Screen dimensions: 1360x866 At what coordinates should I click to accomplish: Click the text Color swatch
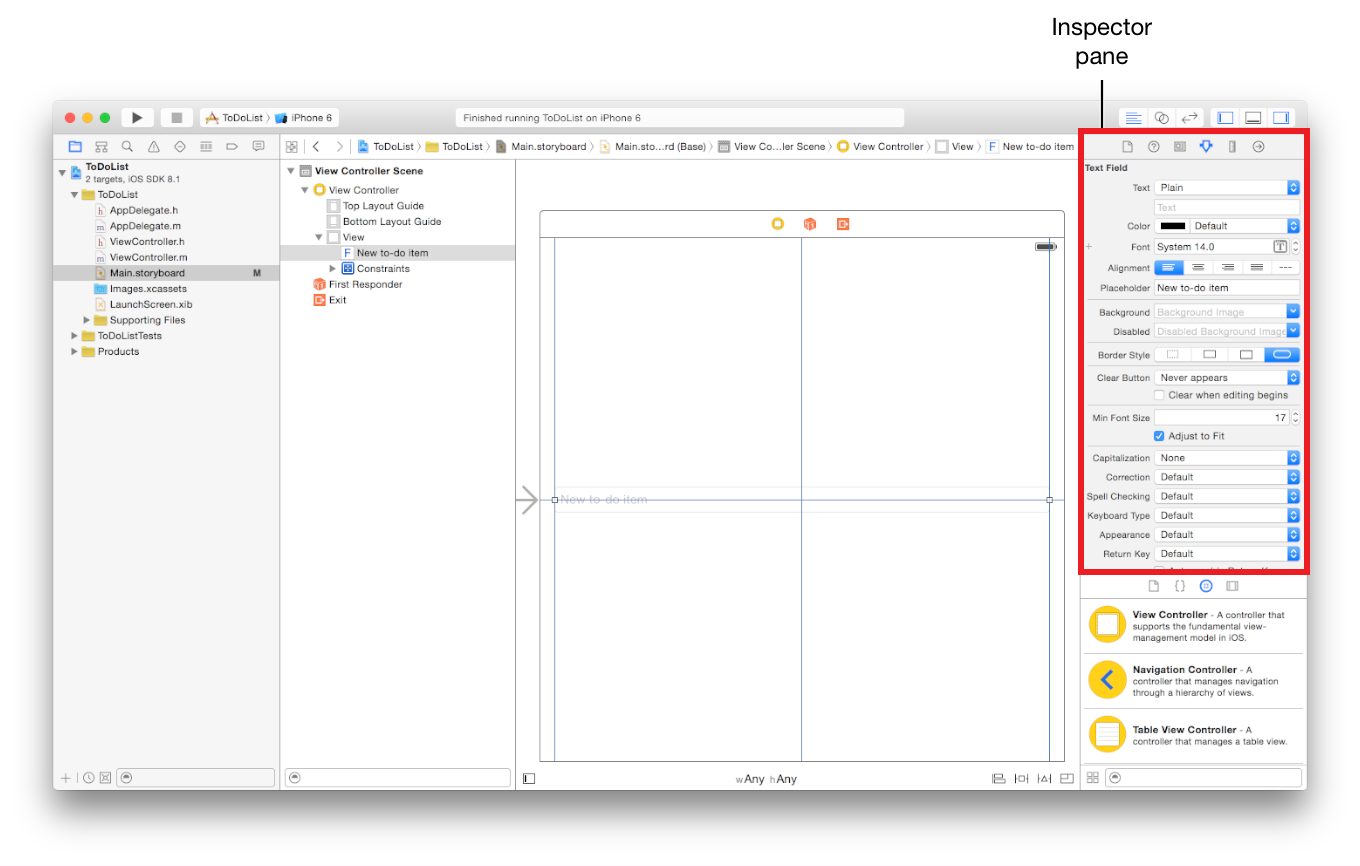point(1172,226)
